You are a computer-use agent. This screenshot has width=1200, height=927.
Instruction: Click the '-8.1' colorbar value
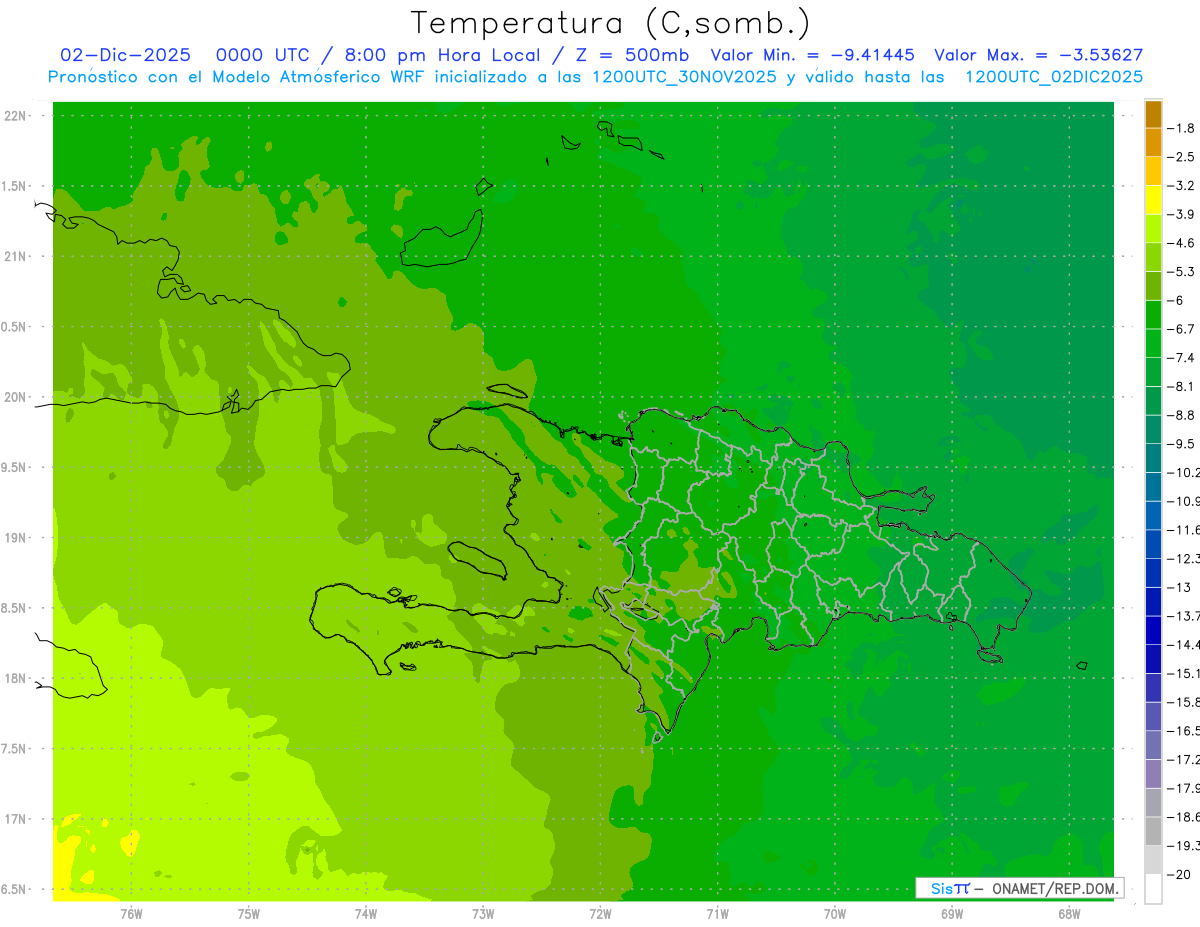click(1181, 386)
